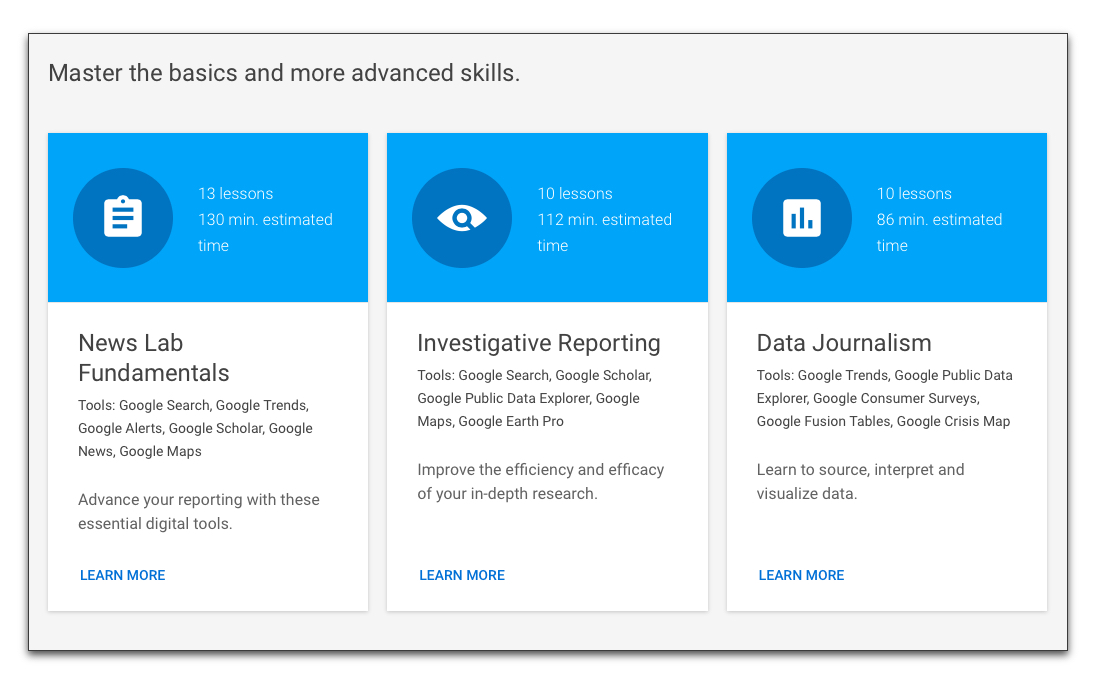Open Learn More for Investigative Reporting
Screen dimensions: 1096x683
(462, 575)
